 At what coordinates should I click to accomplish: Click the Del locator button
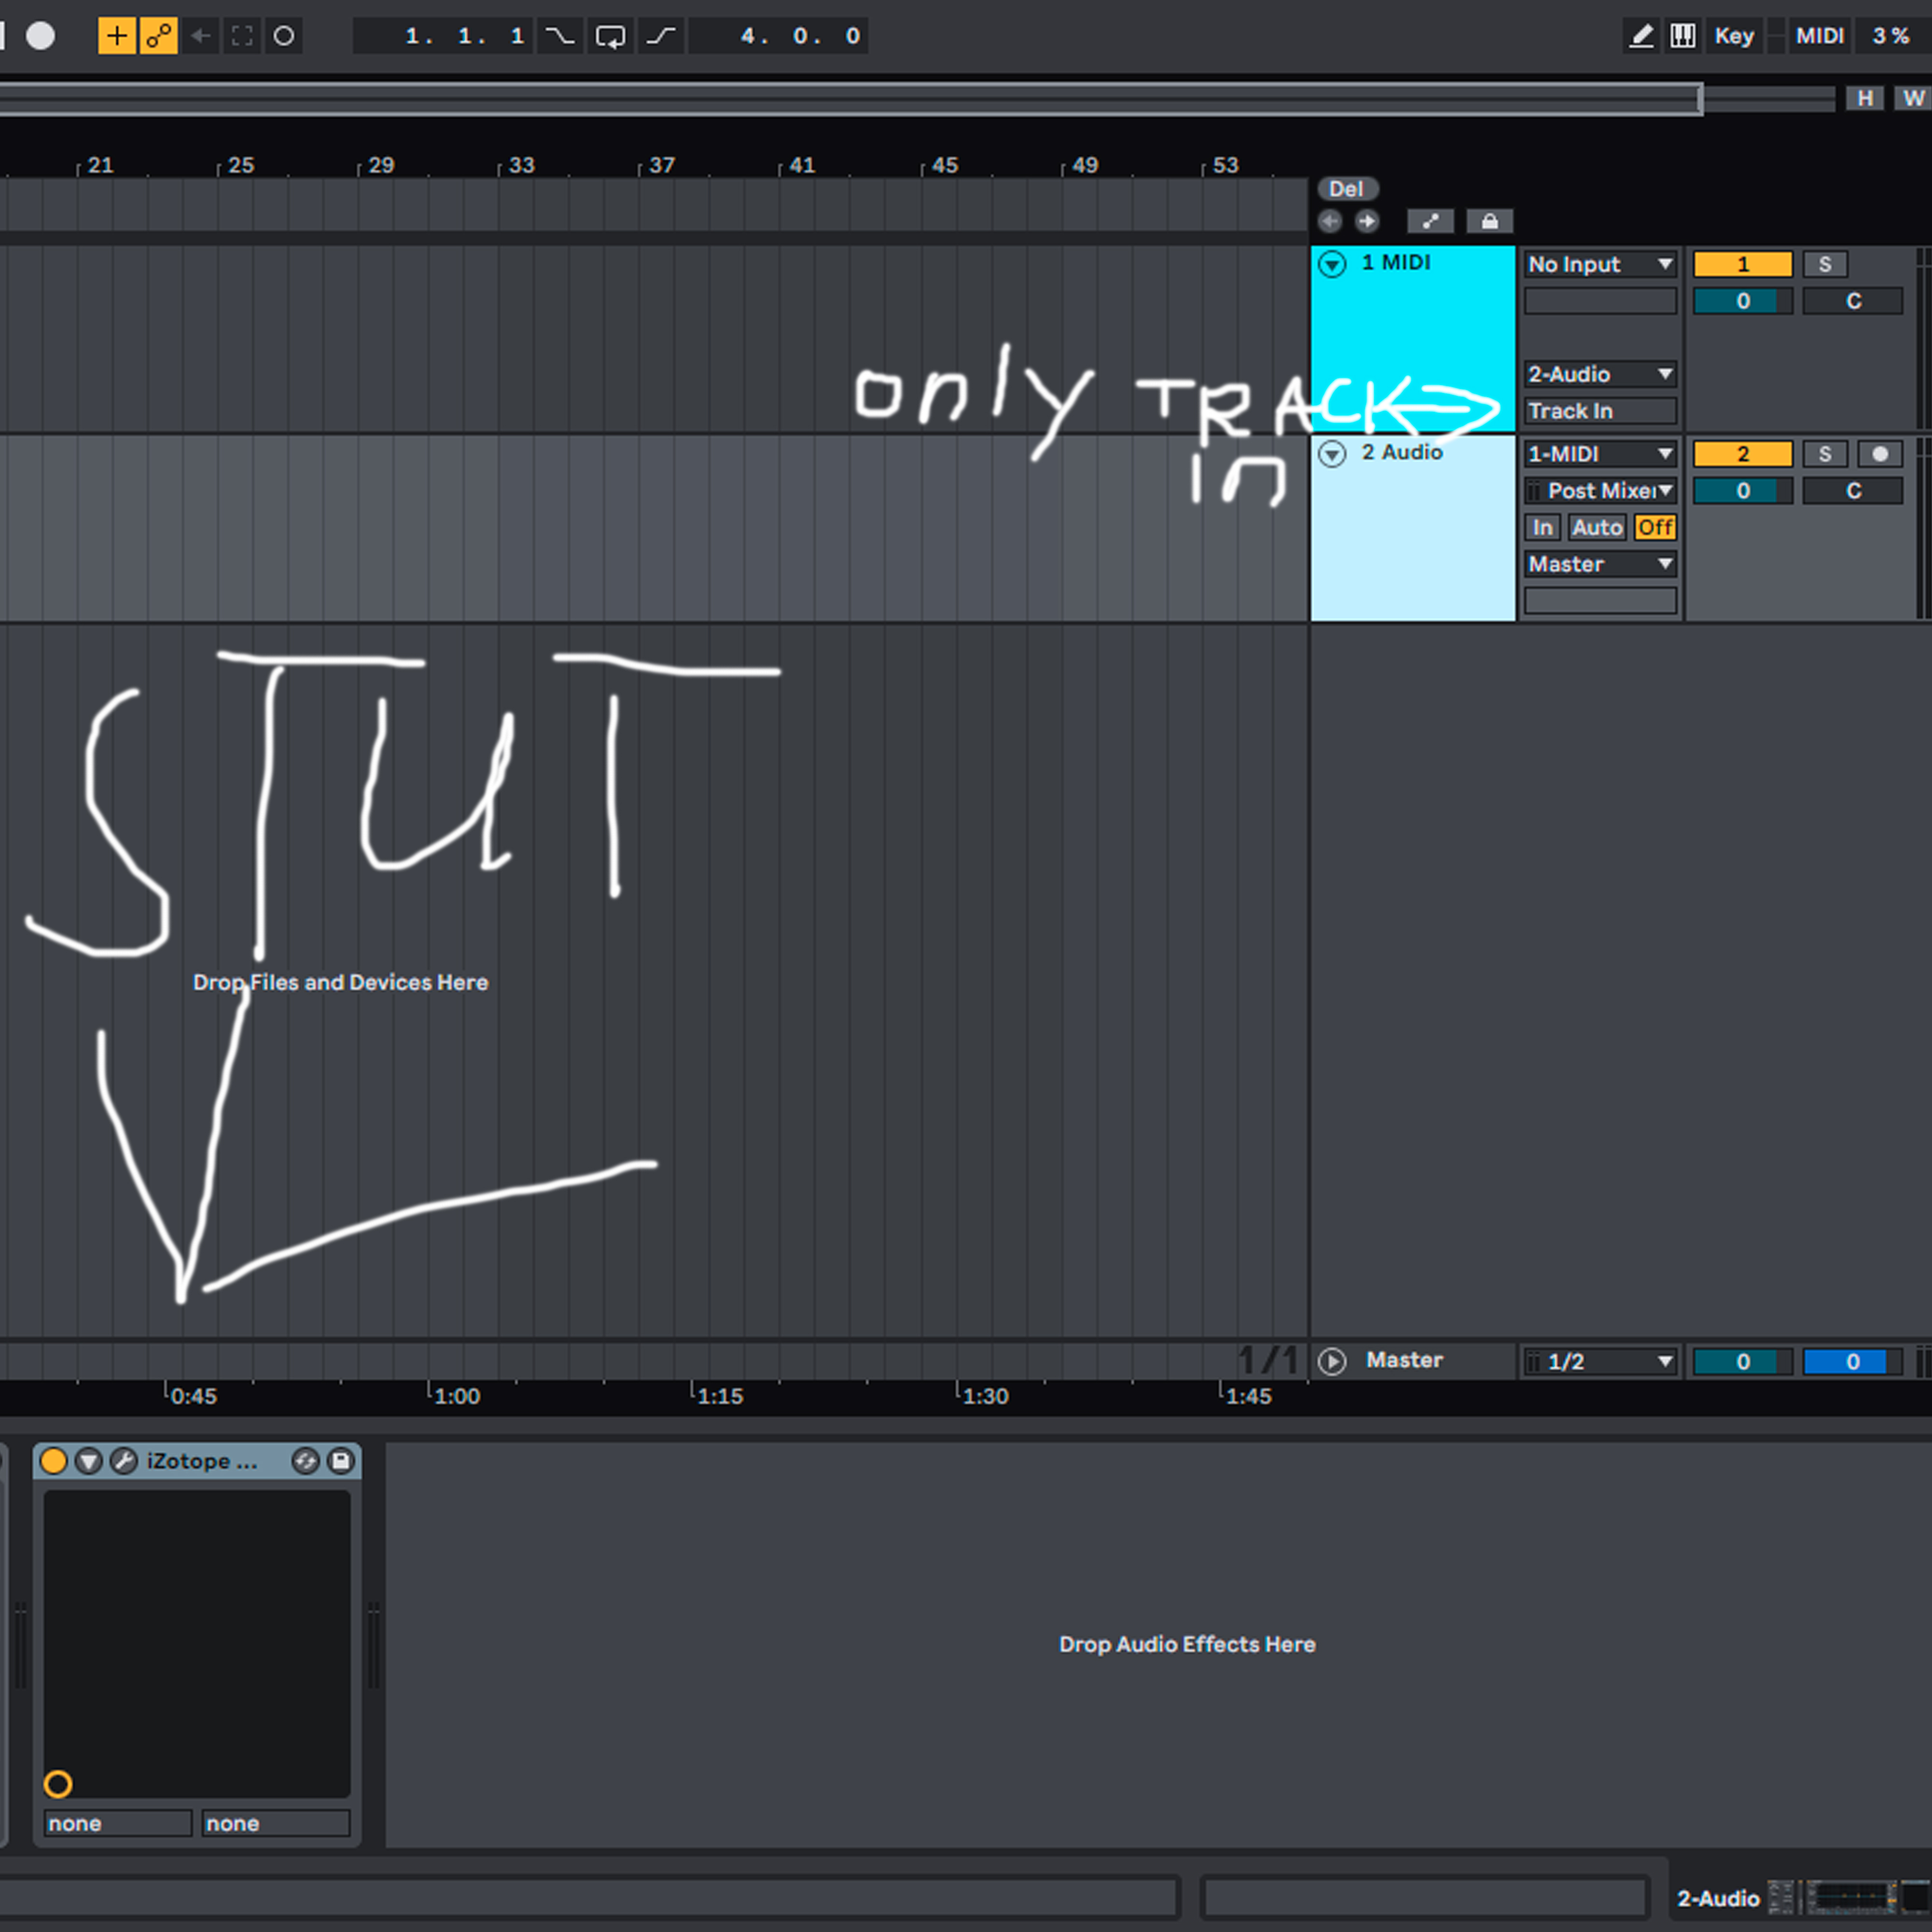click(1346, 189)
